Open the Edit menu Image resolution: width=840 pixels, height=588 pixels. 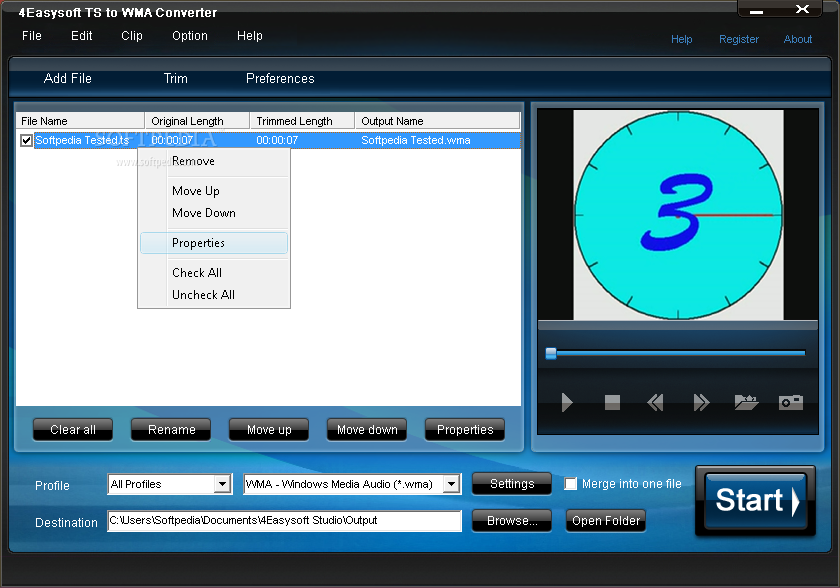(x=81, y=36)
